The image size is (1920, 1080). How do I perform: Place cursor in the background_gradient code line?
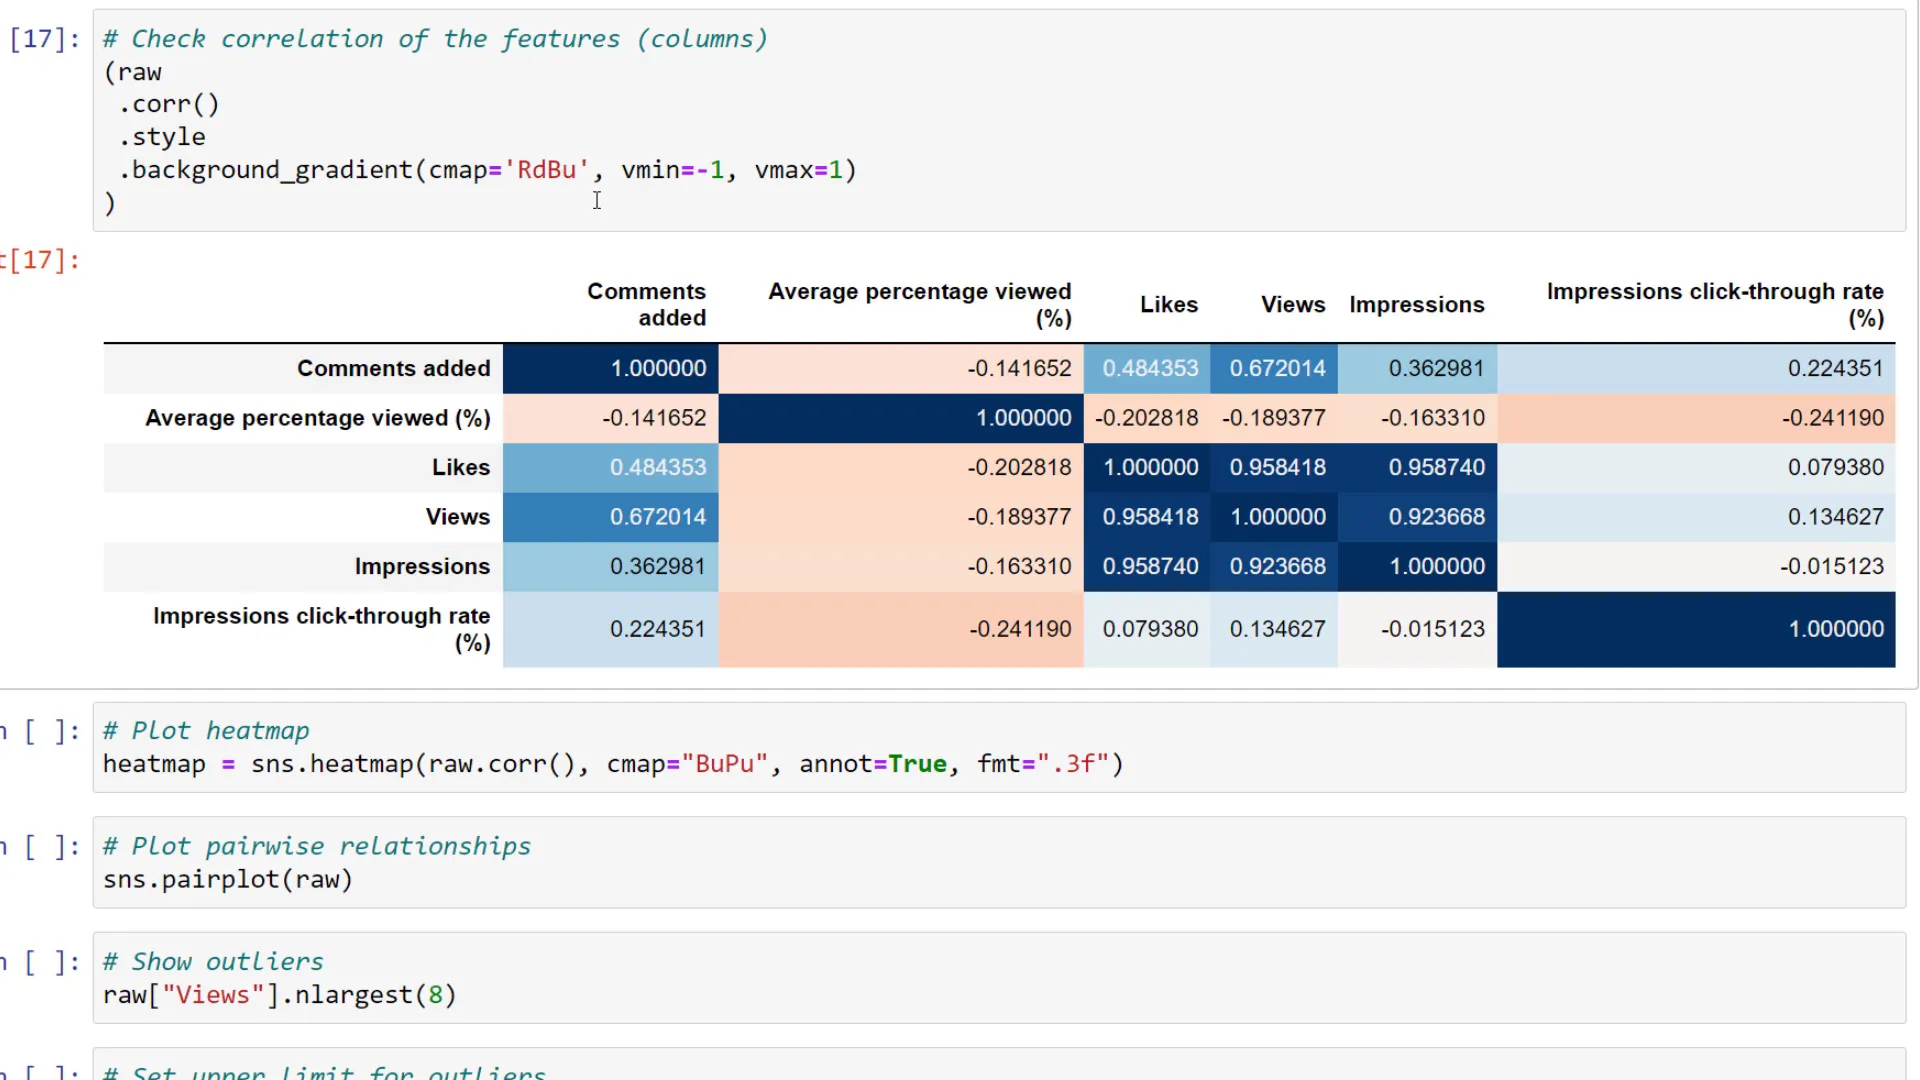pos(480,169)
